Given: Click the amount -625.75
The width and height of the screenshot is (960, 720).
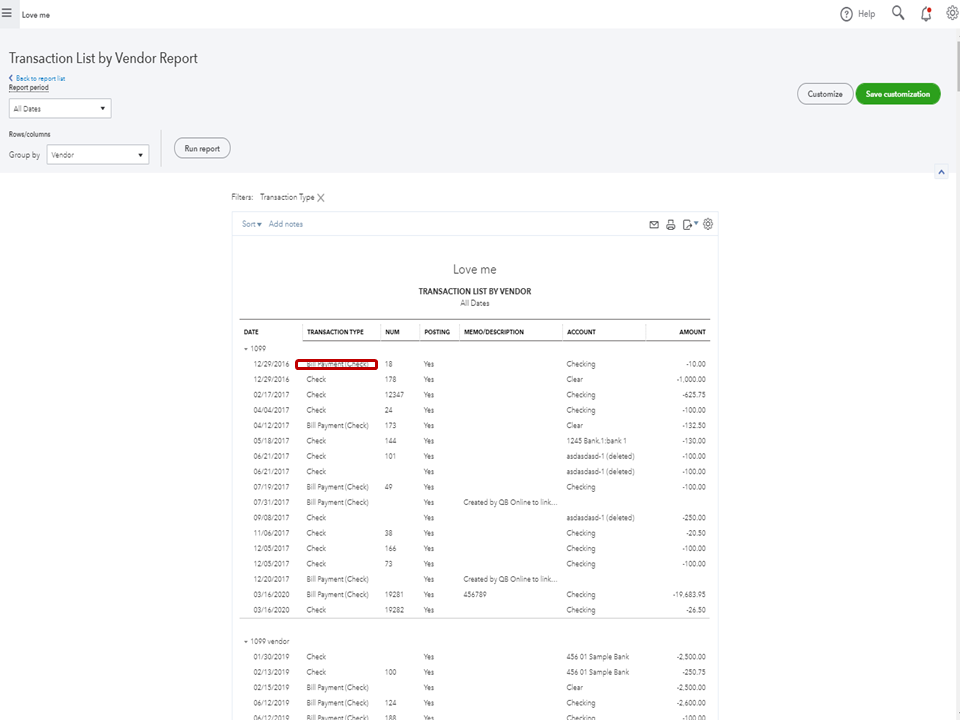Looking at the screenshot, I should pos(694,395).
